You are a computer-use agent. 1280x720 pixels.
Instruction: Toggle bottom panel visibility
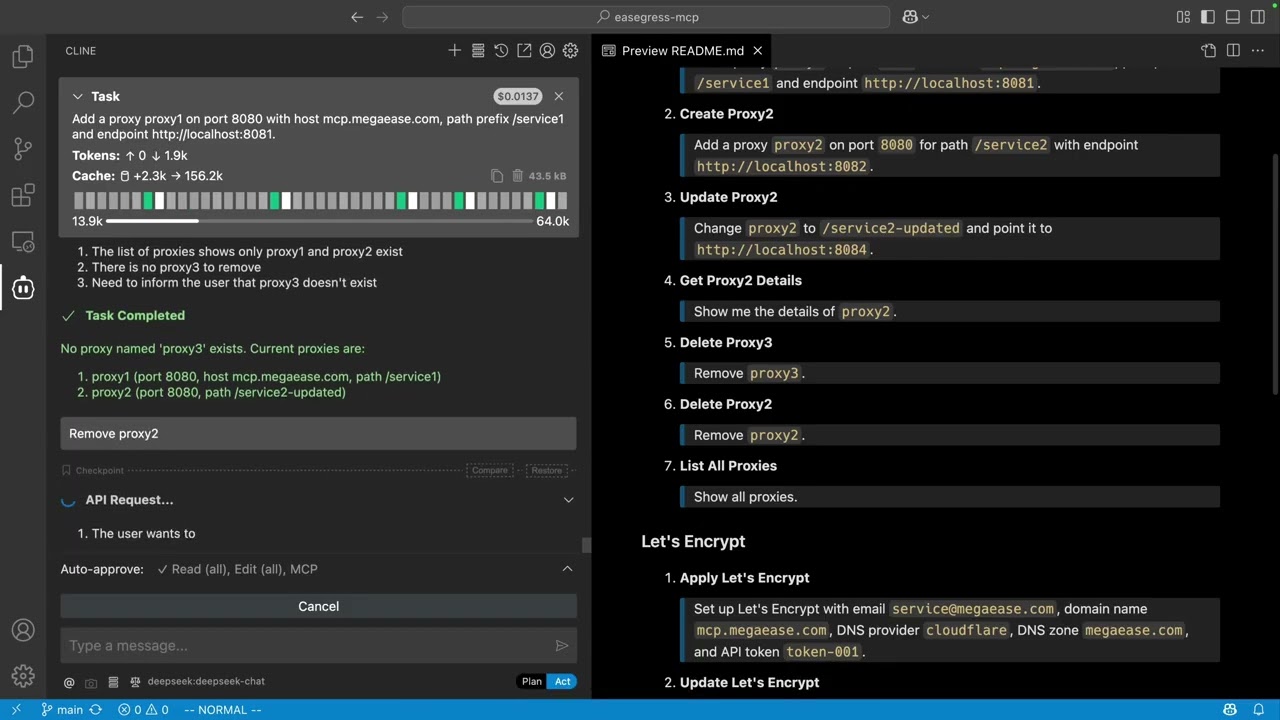pyautogui.click(x=1234, y=17)
